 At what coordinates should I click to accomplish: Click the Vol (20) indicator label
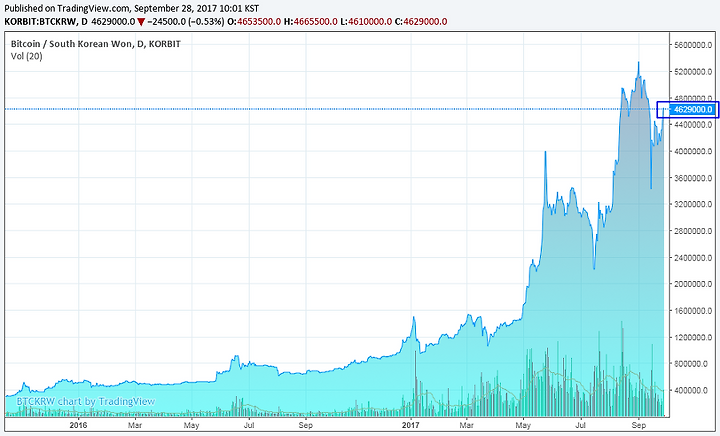[26, 56]
